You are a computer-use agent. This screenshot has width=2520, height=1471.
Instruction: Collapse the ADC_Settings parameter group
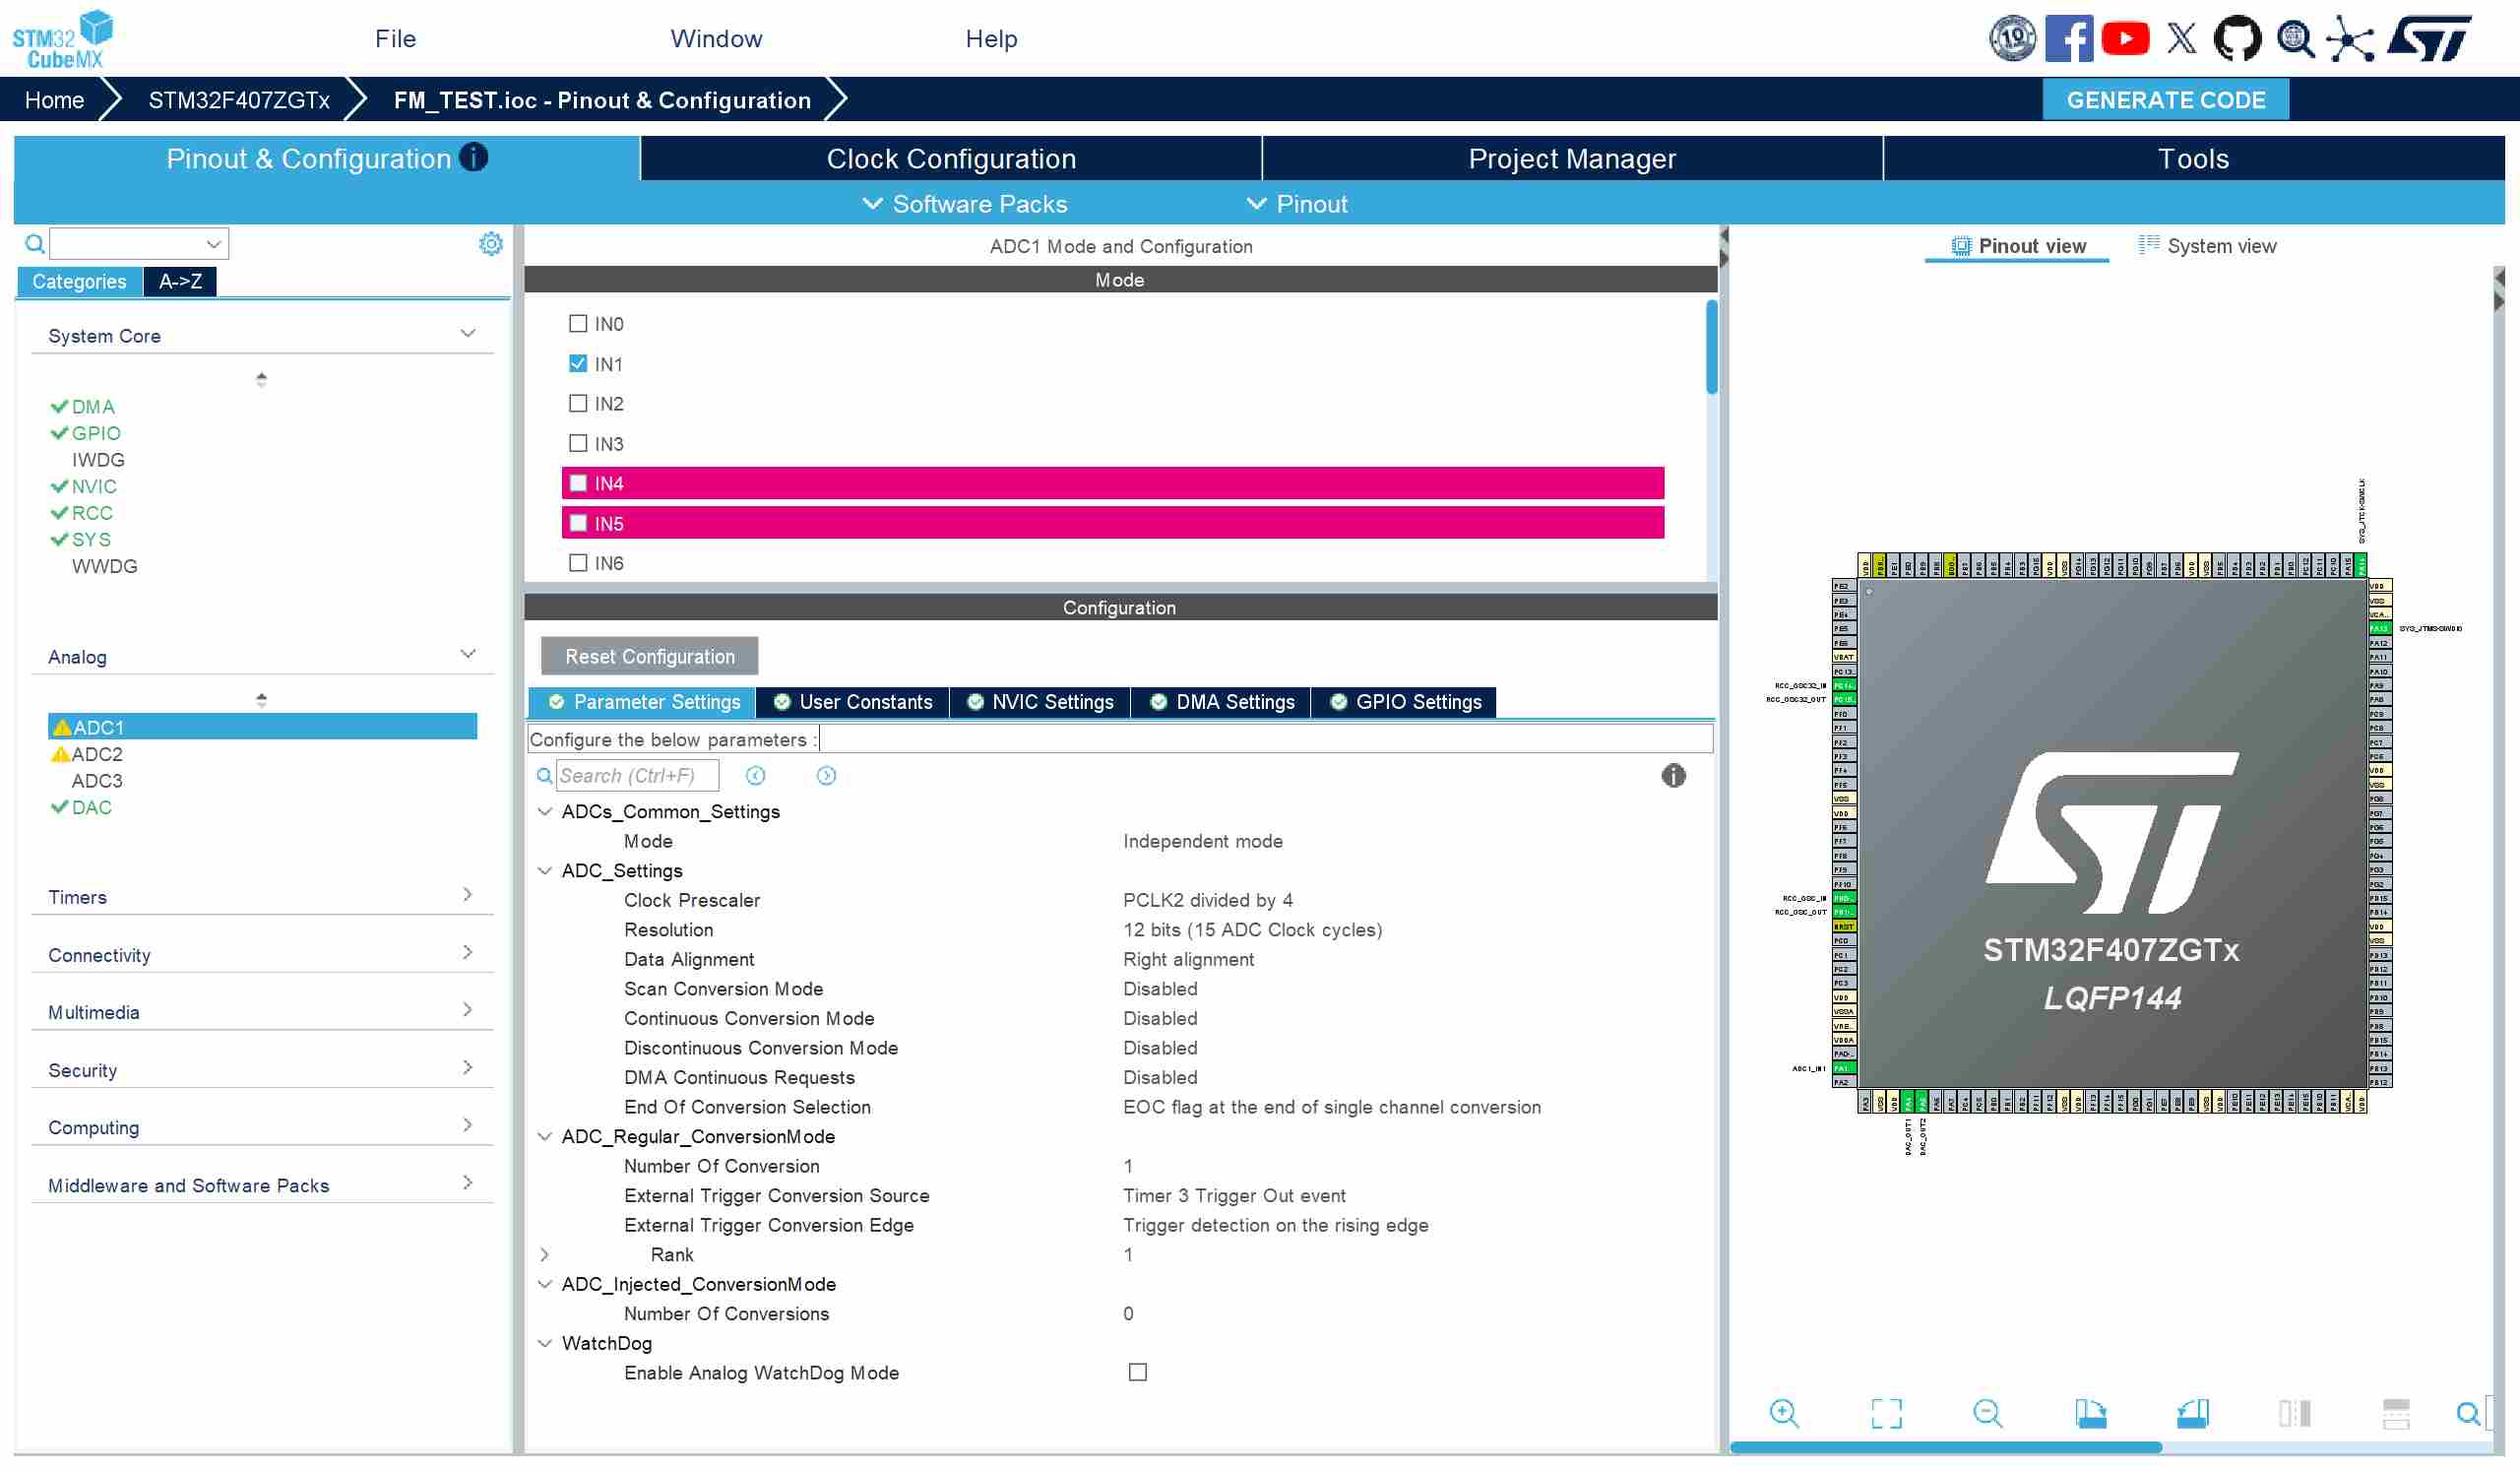(545, 871)
